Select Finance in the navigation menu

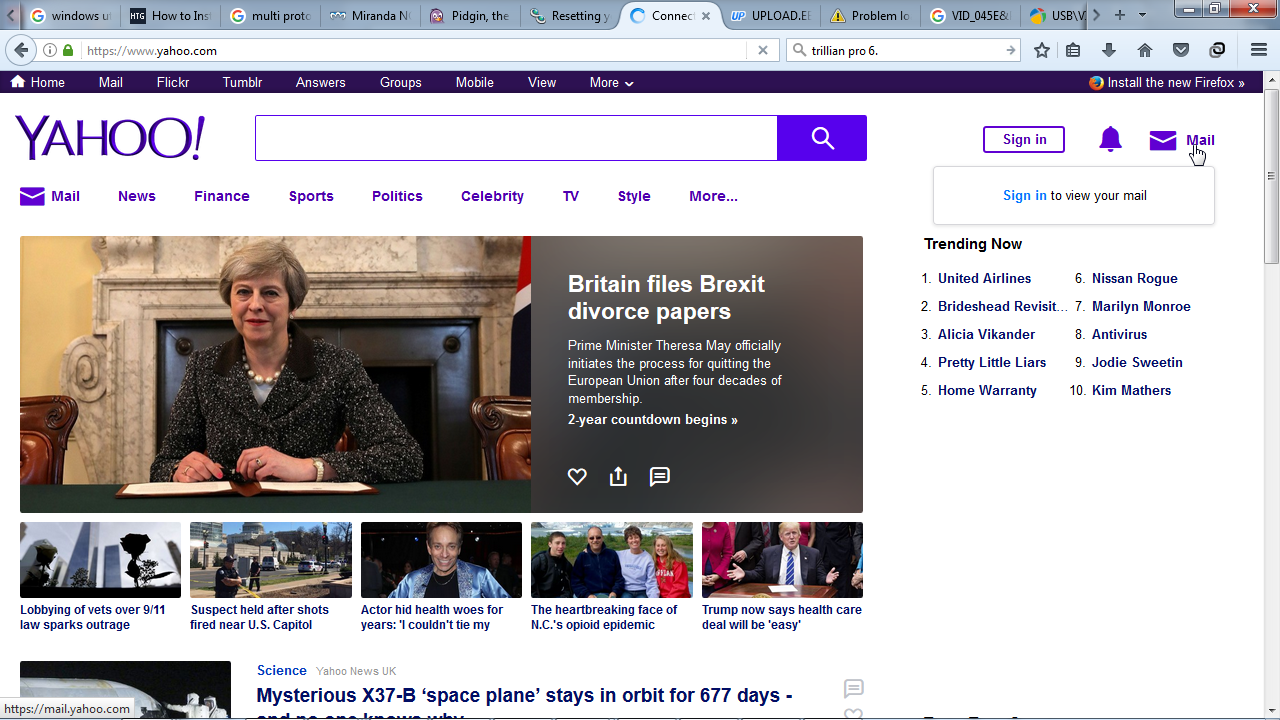222,196
